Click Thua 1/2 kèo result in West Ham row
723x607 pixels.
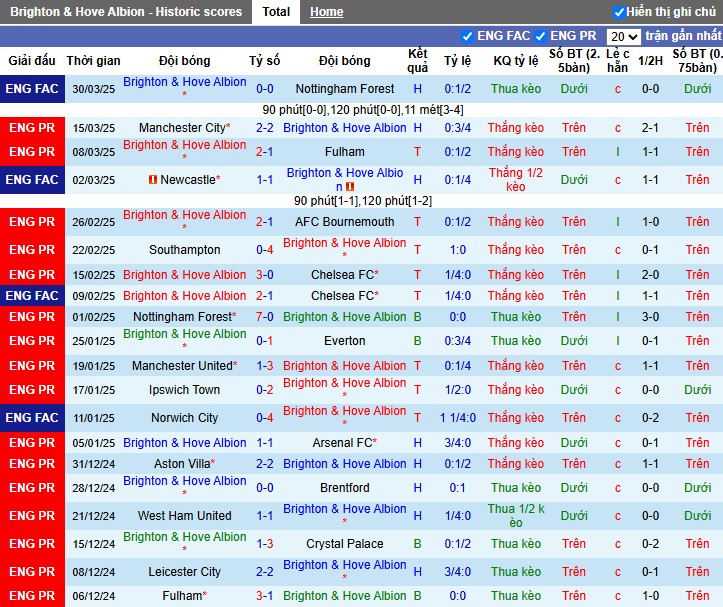tap(516, 516)
